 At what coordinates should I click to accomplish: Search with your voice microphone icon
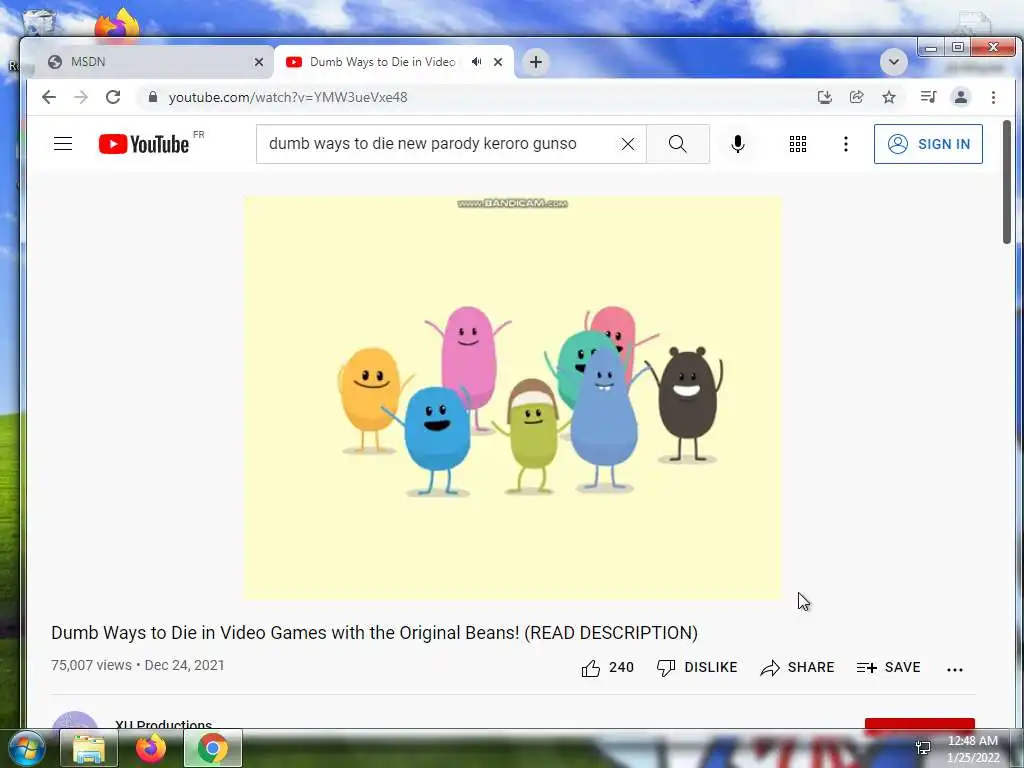[x=738, y=144]
